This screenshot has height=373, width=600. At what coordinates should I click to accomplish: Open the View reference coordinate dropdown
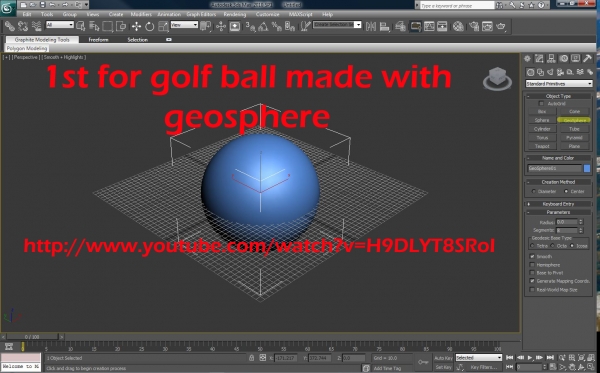184,25
